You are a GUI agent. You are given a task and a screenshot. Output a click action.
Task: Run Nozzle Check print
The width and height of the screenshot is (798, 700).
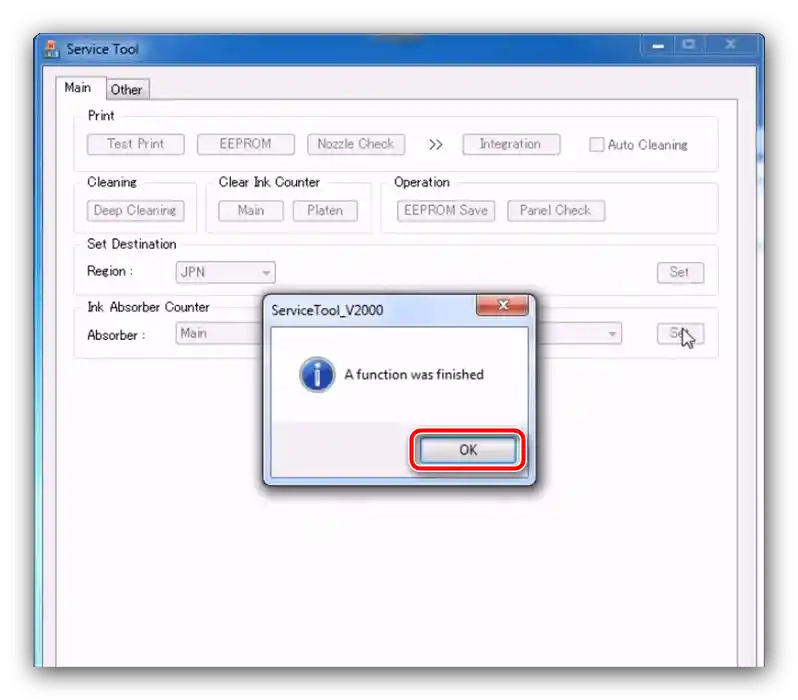[356, 144]
